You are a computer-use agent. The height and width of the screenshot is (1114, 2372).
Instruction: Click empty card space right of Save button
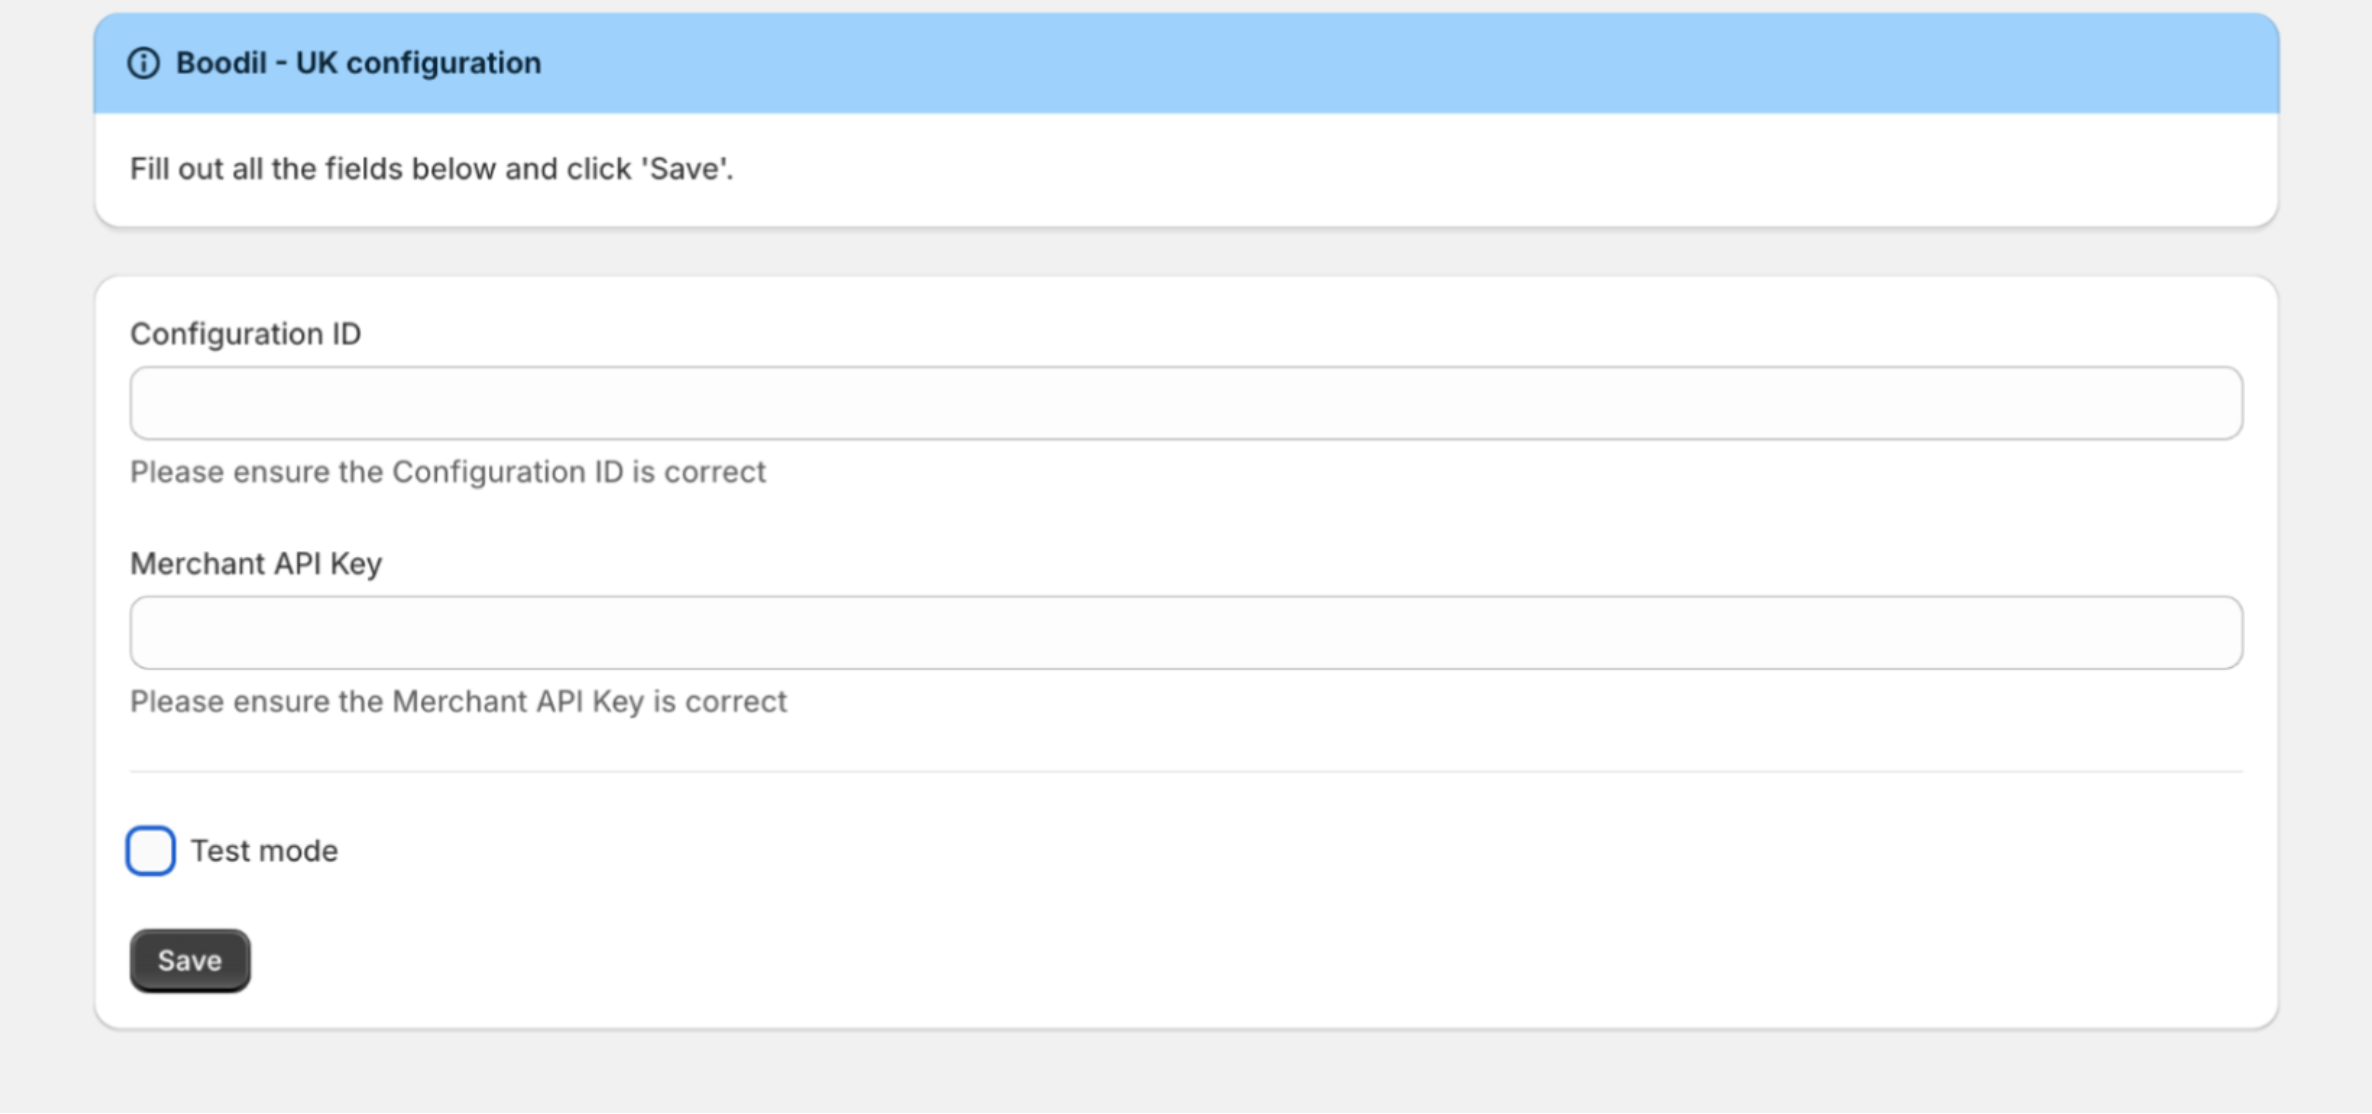tap(1200, 961)
